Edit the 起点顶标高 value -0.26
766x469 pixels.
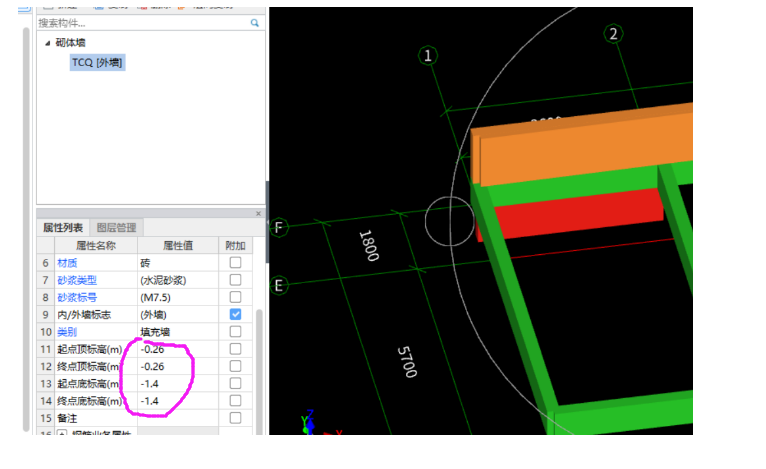pos(178,349)
